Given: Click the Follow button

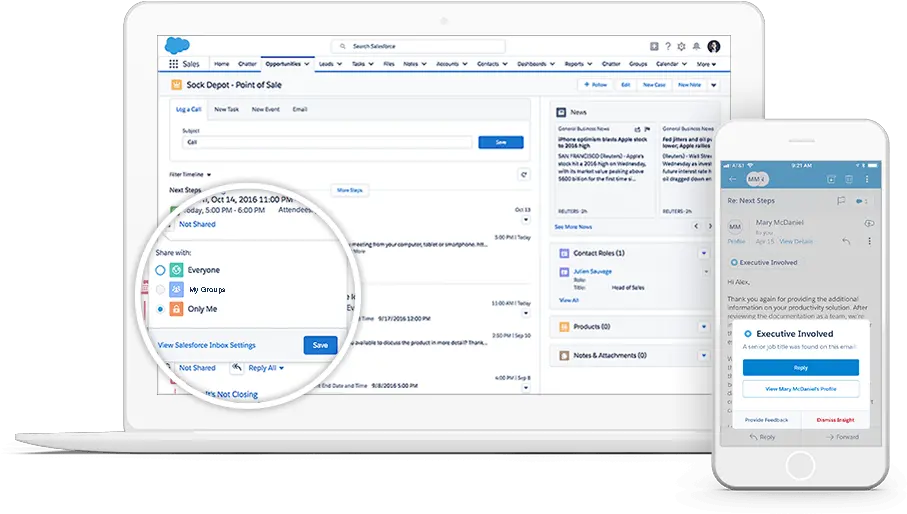Looking at the screenshot, I should pyautogui.click(x=595, y=85).
